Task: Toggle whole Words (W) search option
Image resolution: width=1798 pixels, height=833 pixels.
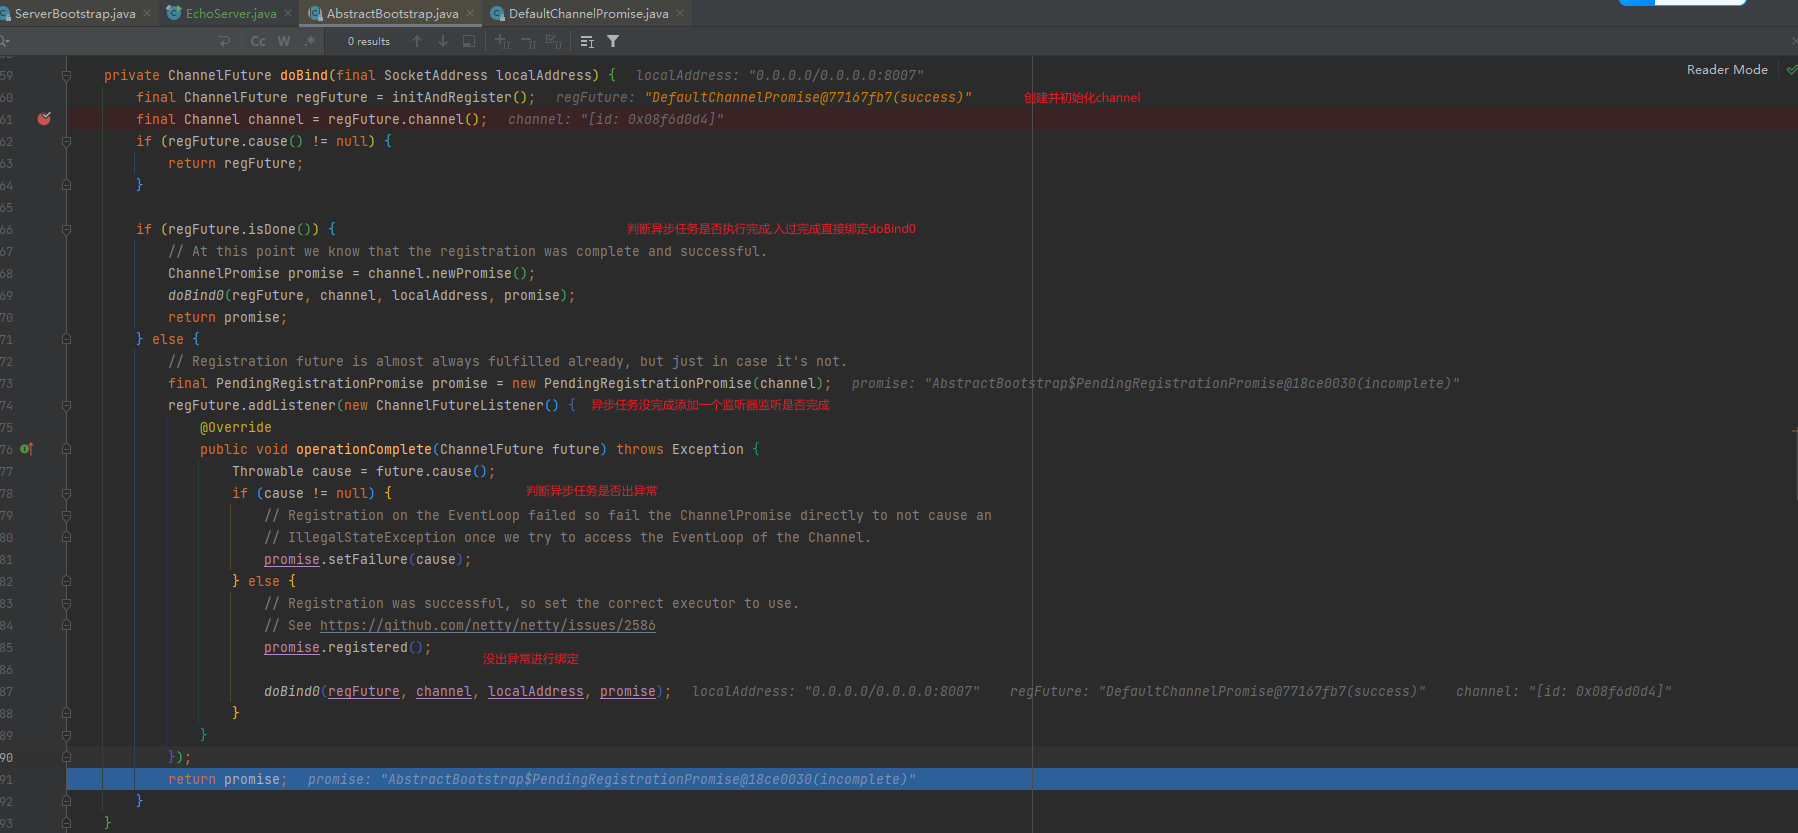Action: 284,41
